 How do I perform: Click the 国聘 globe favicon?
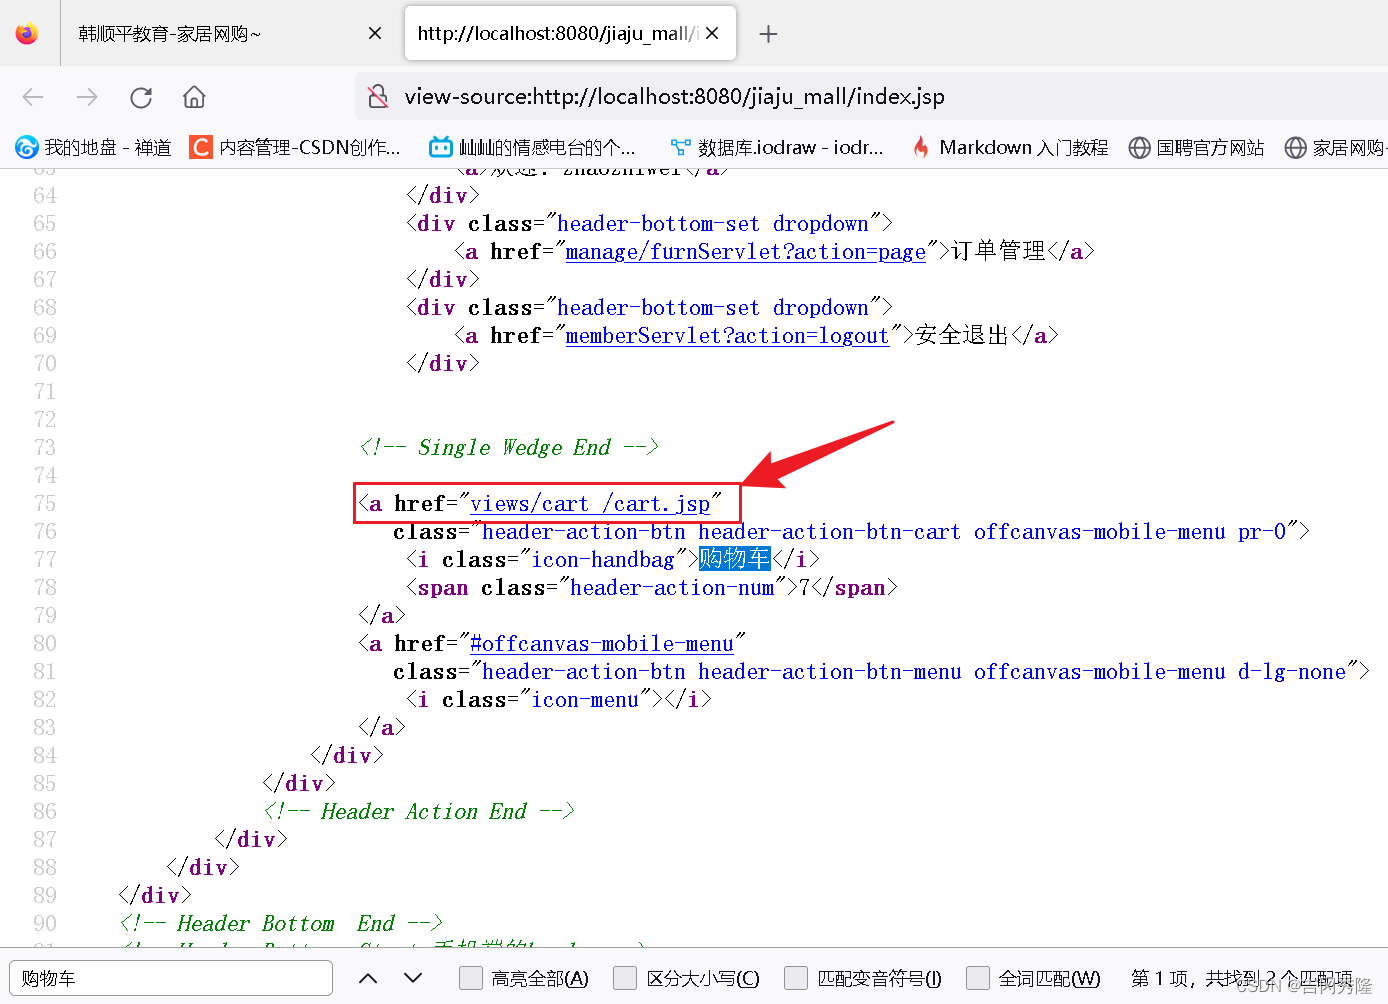click(1139, 148)
